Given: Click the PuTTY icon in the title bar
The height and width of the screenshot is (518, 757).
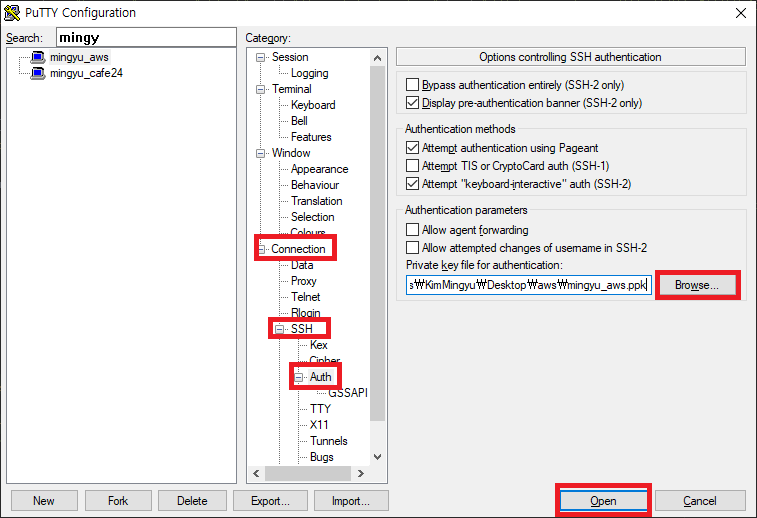Looking at the screenshot, I should [x=11, y=13].
